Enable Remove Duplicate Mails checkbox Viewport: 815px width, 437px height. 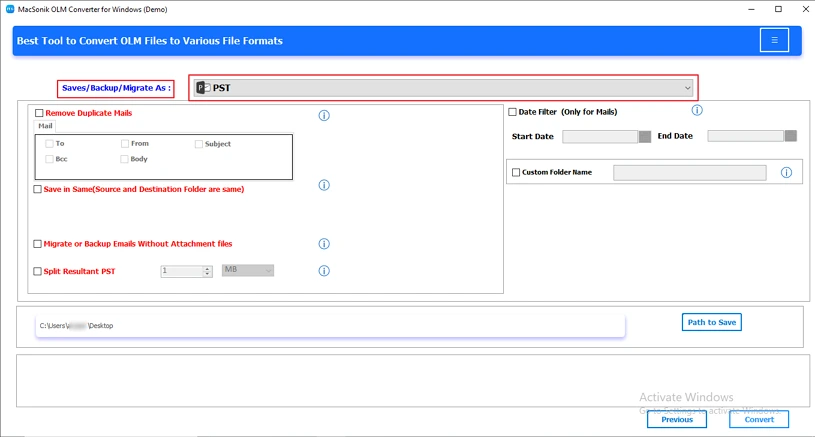39,113
